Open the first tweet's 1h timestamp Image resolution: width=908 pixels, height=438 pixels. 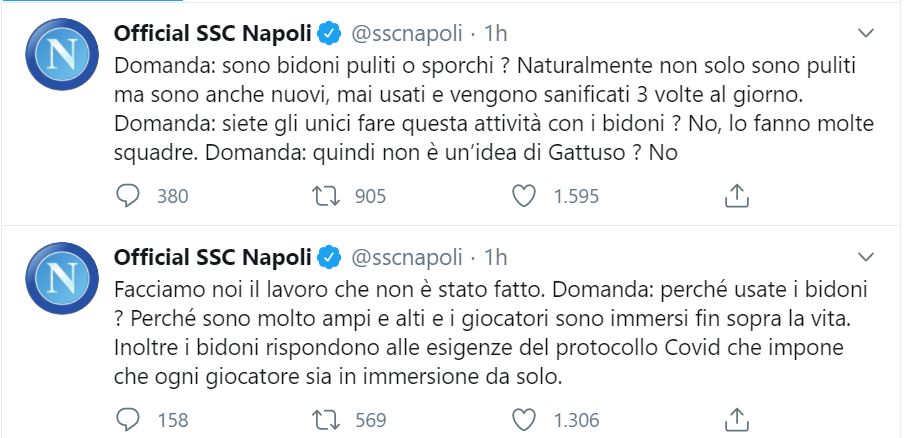(x=495, y=34)
